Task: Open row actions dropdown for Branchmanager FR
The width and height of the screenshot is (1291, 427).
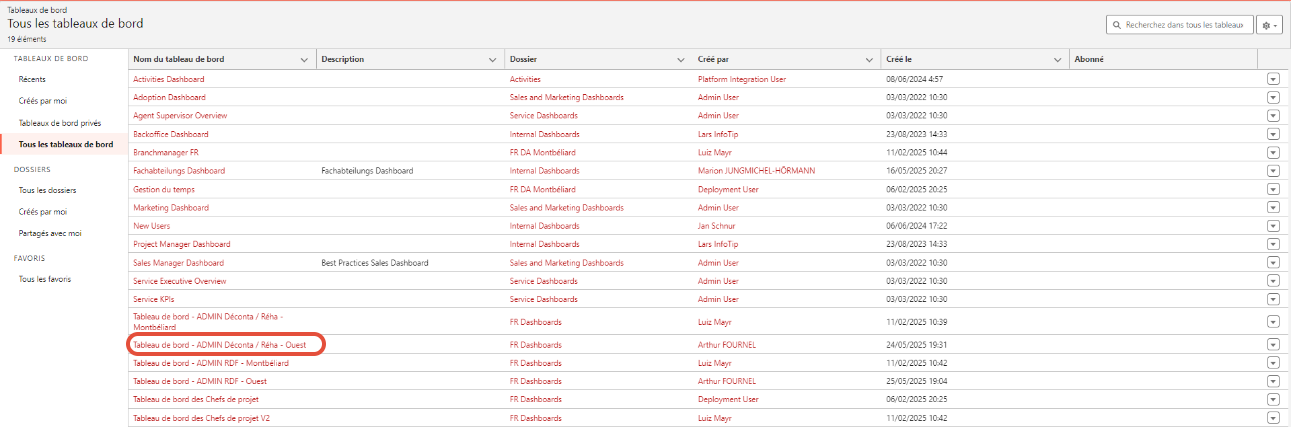Action: point(1273,152)
